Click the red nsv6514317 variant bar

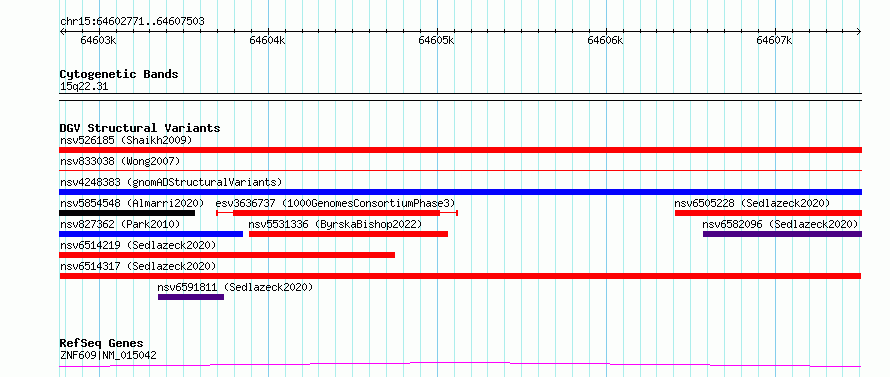tap(460, 276)
